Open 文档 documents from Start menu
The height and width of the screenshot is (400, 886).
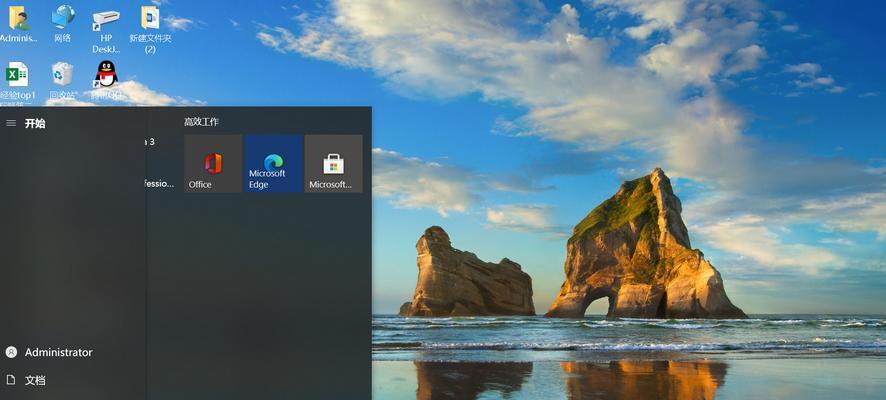[25, 380]
